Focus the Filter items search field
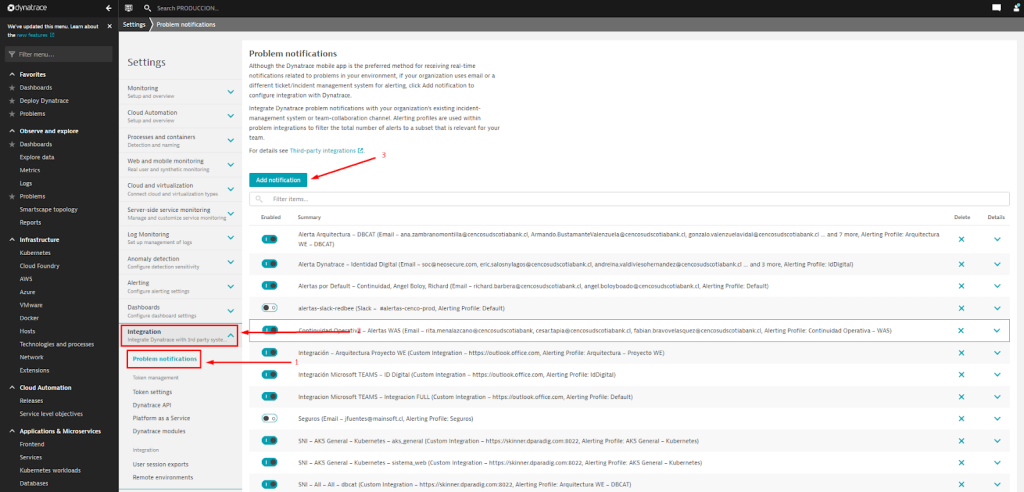This screenshot has width=1024, height=492. [x=629, y=199]
